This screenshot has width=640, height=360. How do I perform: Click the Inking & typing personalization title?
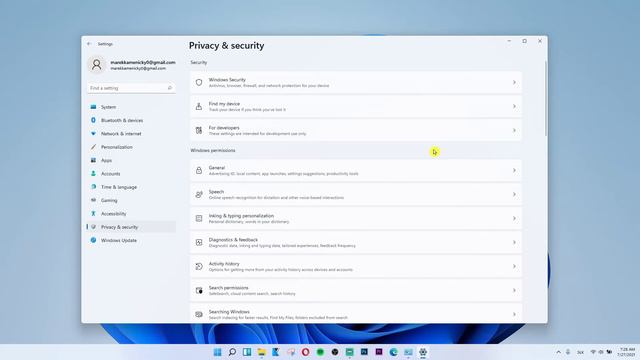pos(241,216)
